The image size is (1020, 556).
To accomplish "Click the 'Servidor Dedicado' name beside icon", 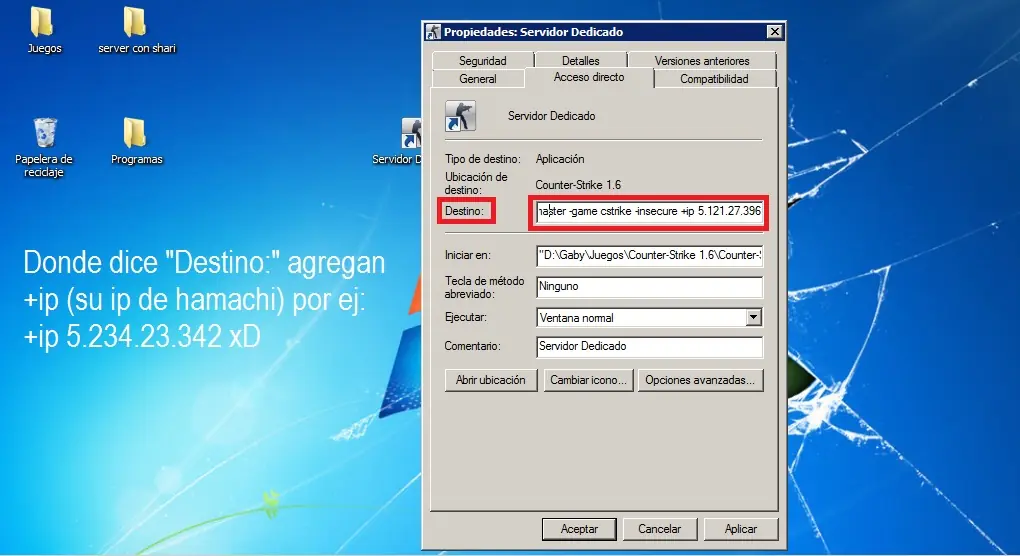I will [551, 116].
